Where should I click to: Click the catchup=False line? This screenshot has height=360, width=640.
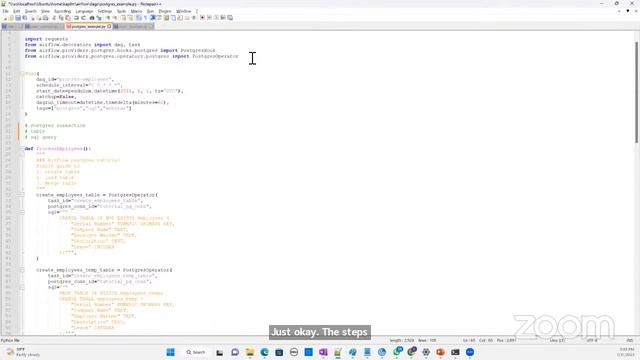click(56, 97)
